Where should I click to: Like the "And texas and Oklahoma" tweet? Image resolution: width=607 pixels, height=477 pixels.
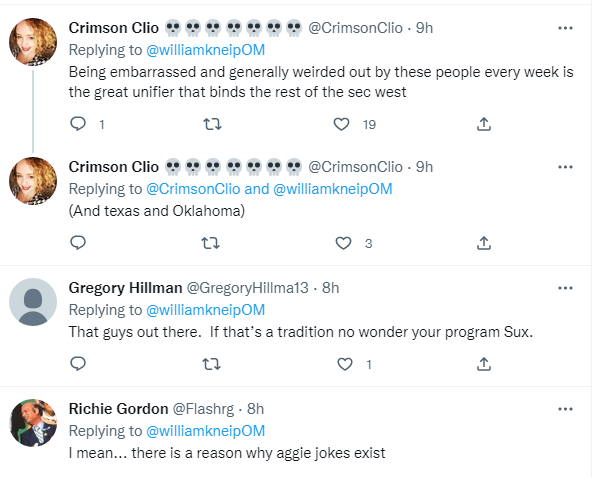coord(341,243)
